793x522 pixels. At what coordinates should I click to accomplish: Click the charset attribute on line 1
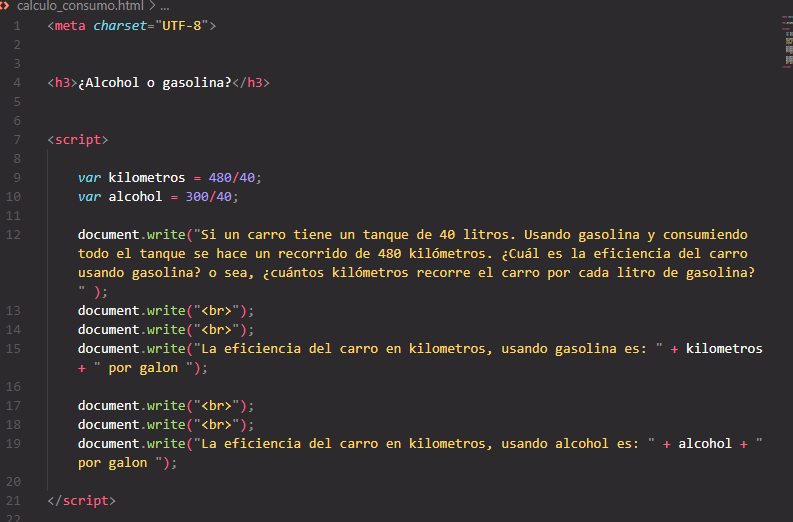pyautogui.click(x=120, y=26)
